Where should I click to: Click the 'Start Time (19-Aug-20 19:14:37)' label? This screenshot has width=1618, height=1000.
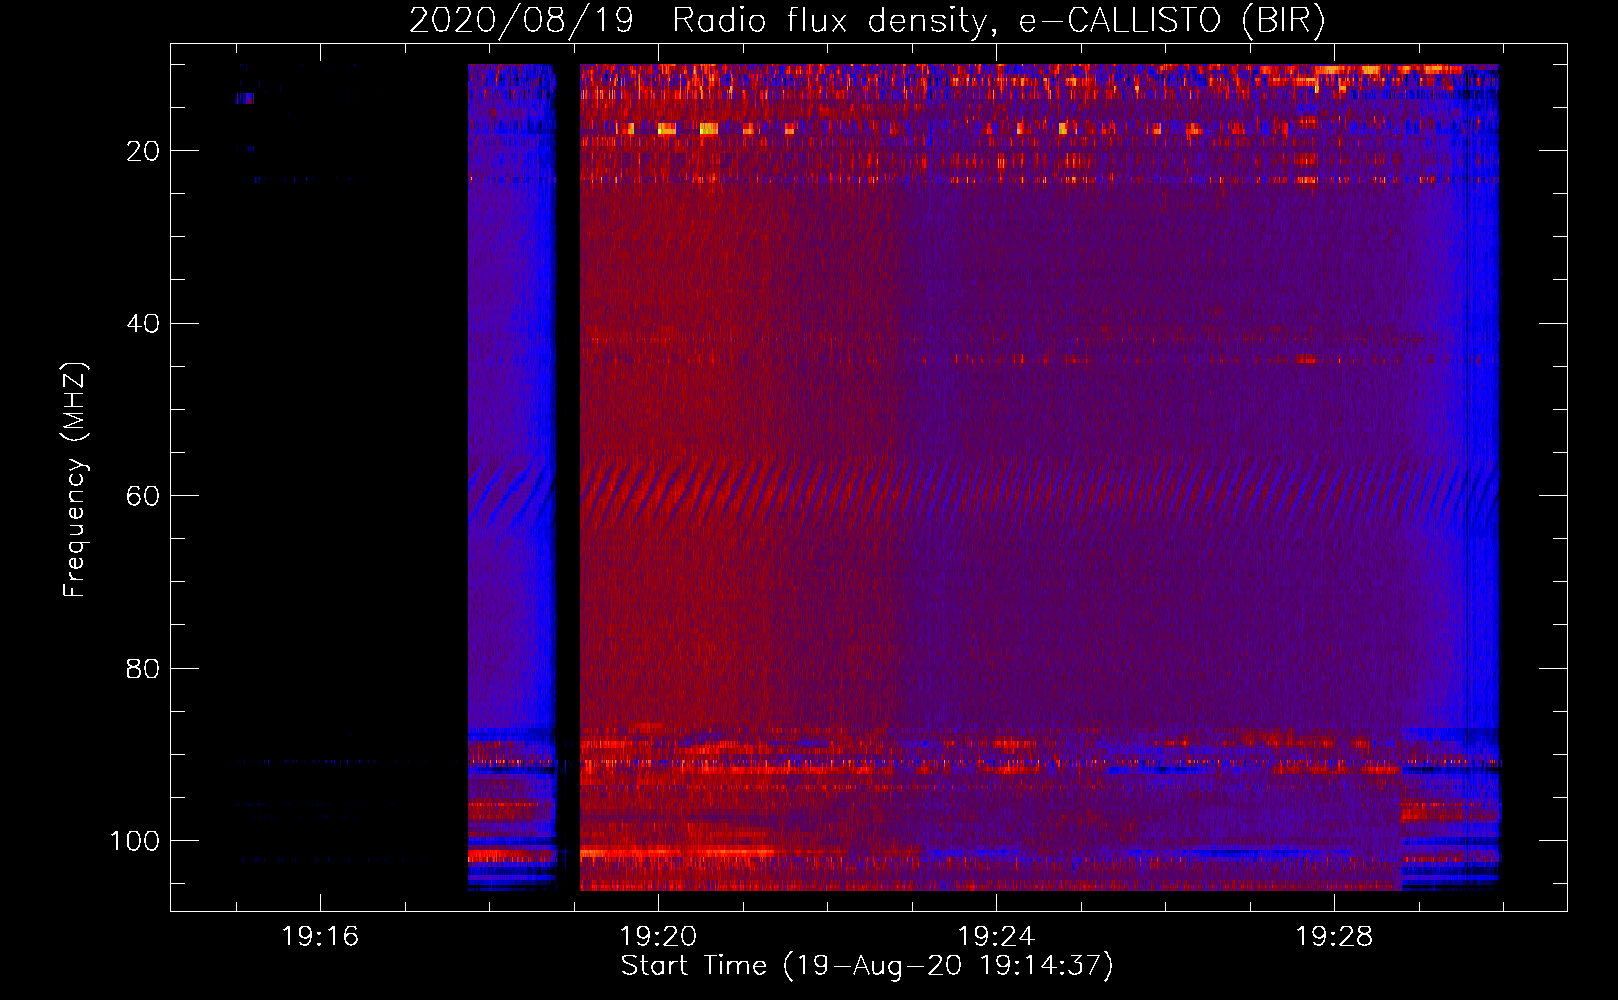(867, 966)
